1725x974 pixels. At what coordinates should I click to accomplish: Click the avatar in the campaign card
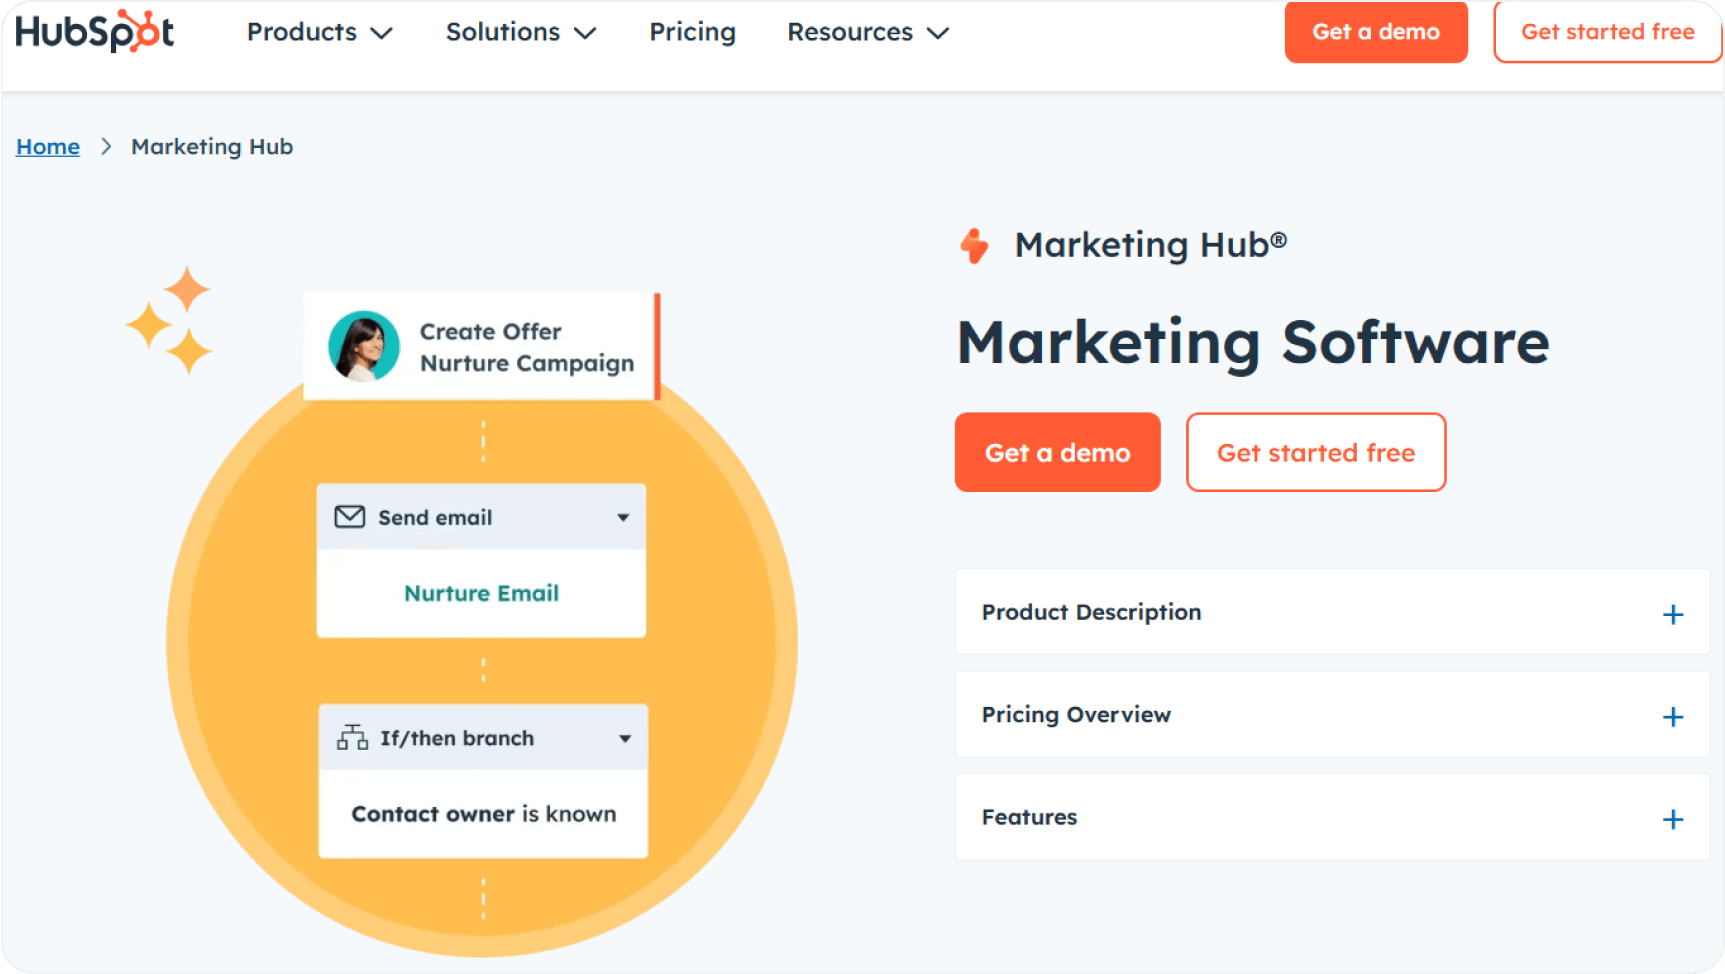[364, 346]
